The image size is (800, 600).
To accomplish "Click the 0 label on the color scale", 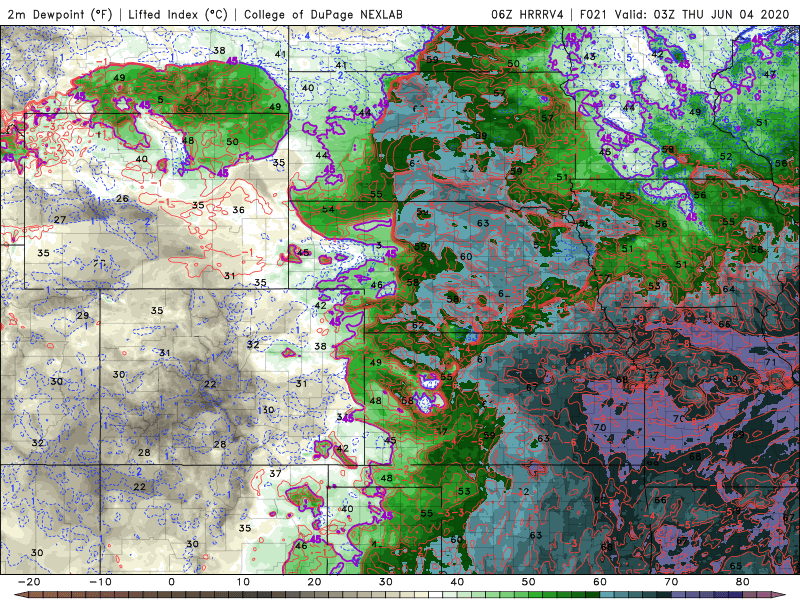I will click(171, 582).
